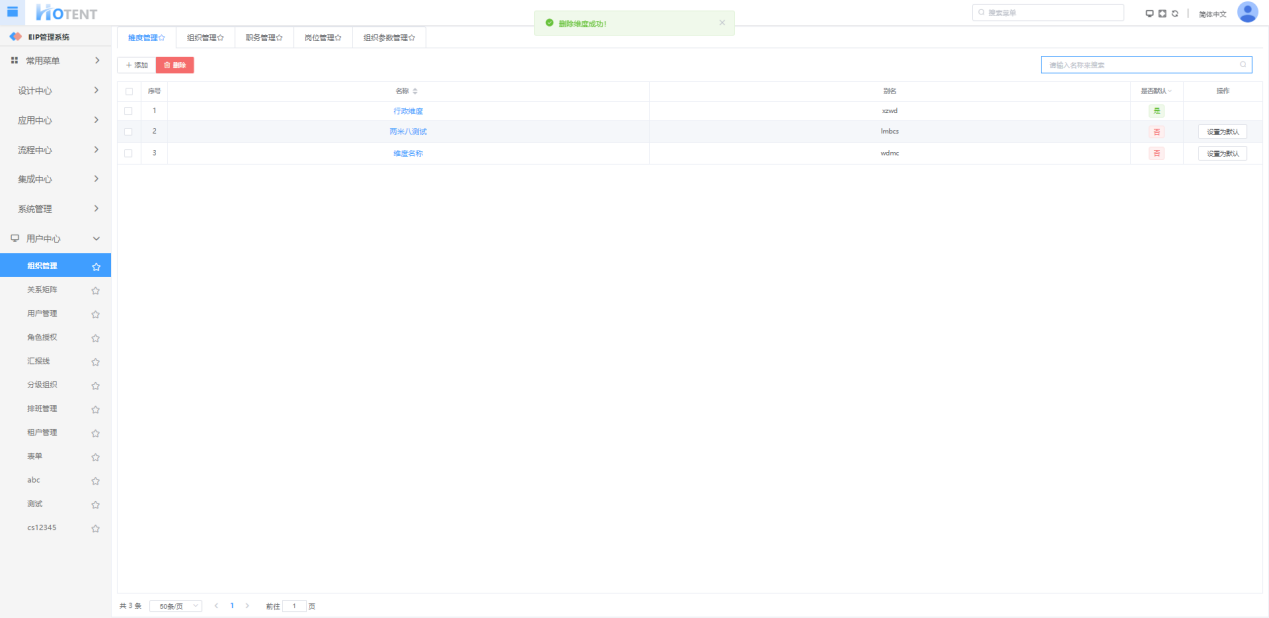
Task: Click the monitor icon in top bar
Action: 1150,13
